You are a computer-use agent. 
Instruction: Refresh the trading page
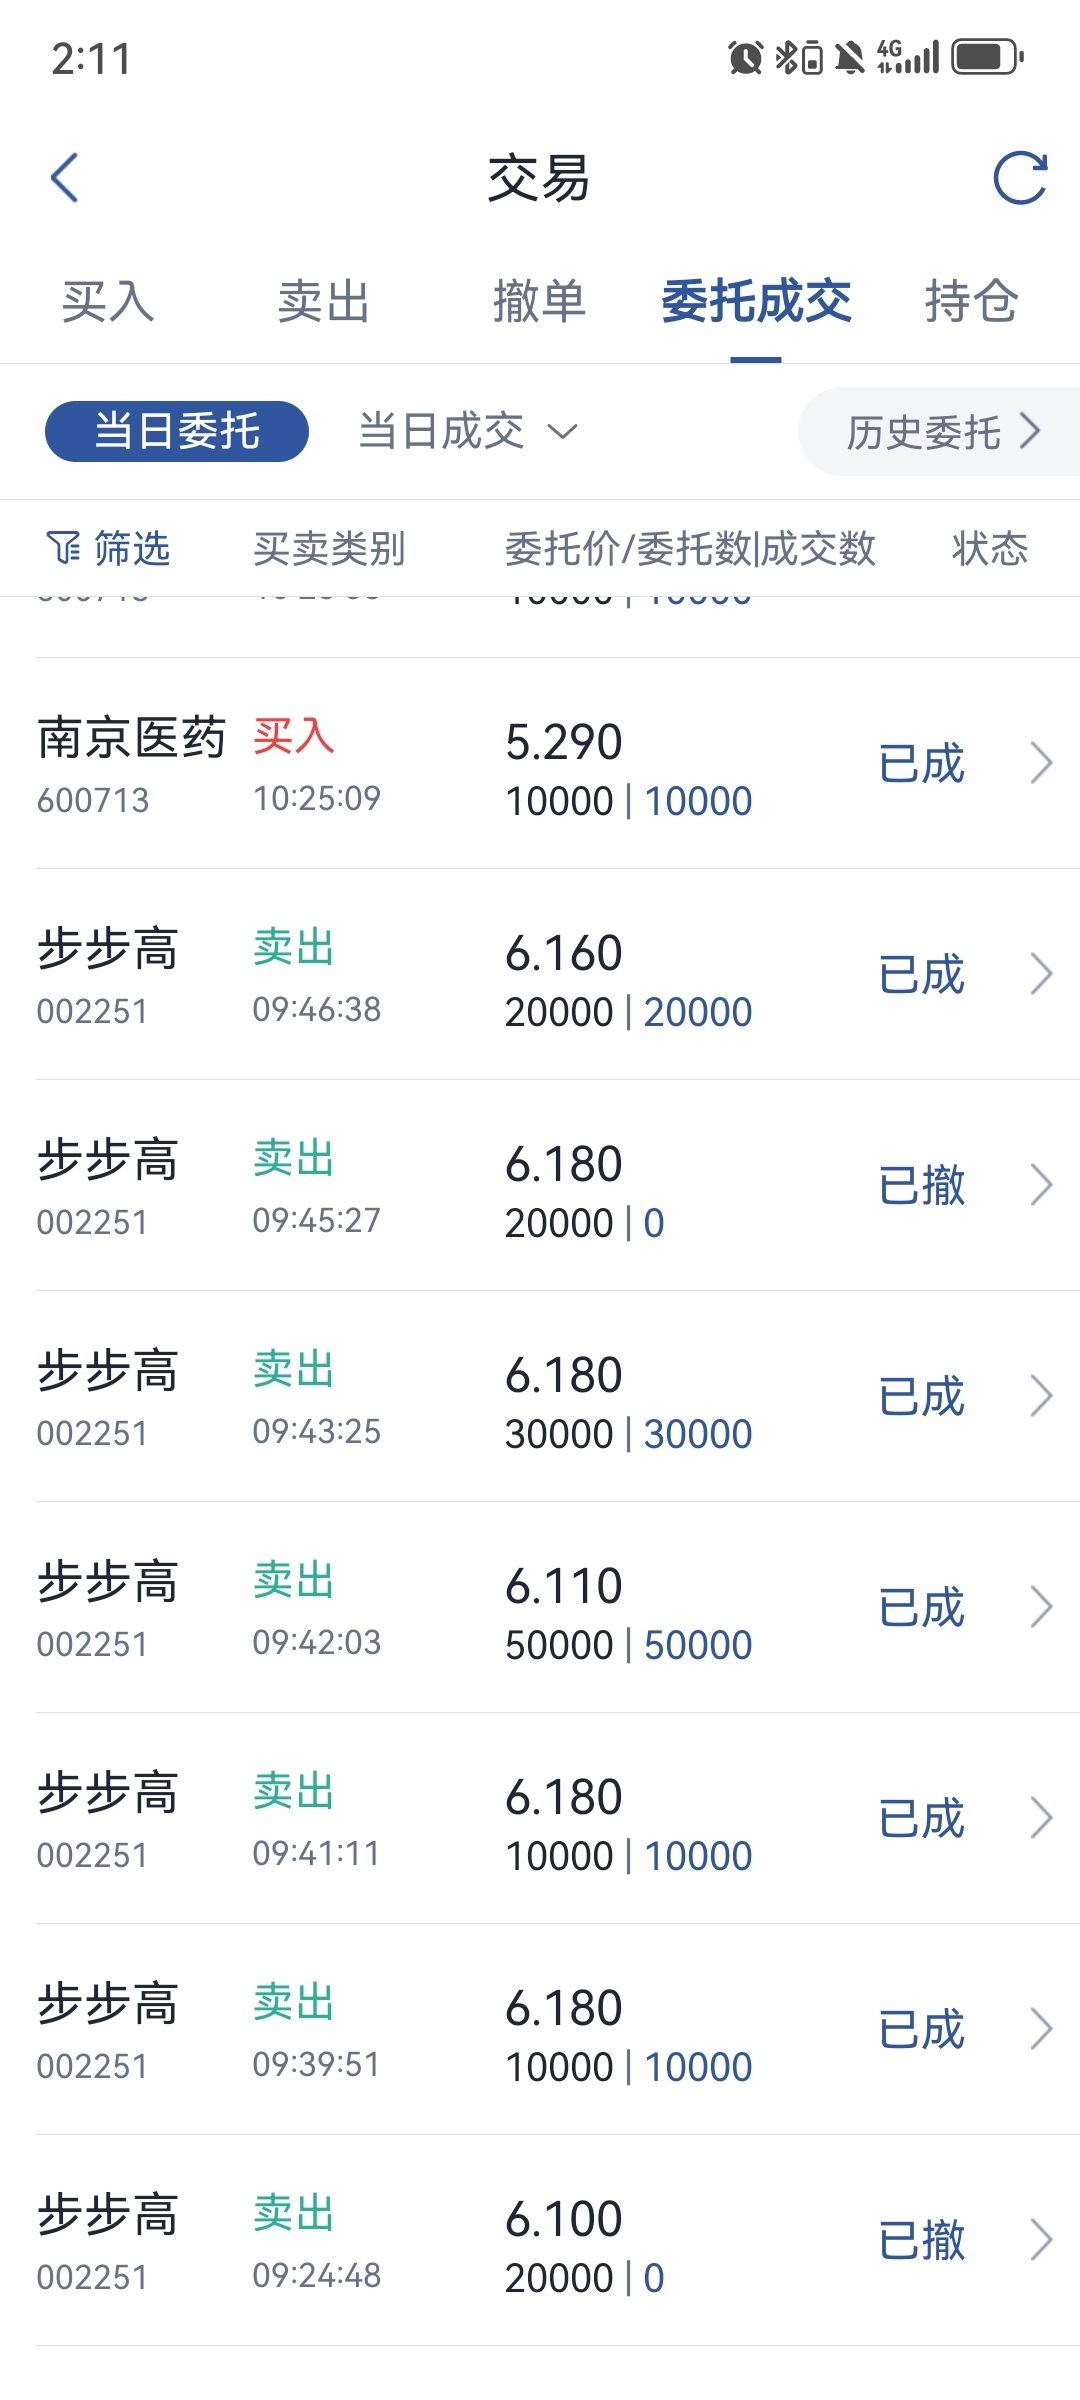[x=1020, y=178]
